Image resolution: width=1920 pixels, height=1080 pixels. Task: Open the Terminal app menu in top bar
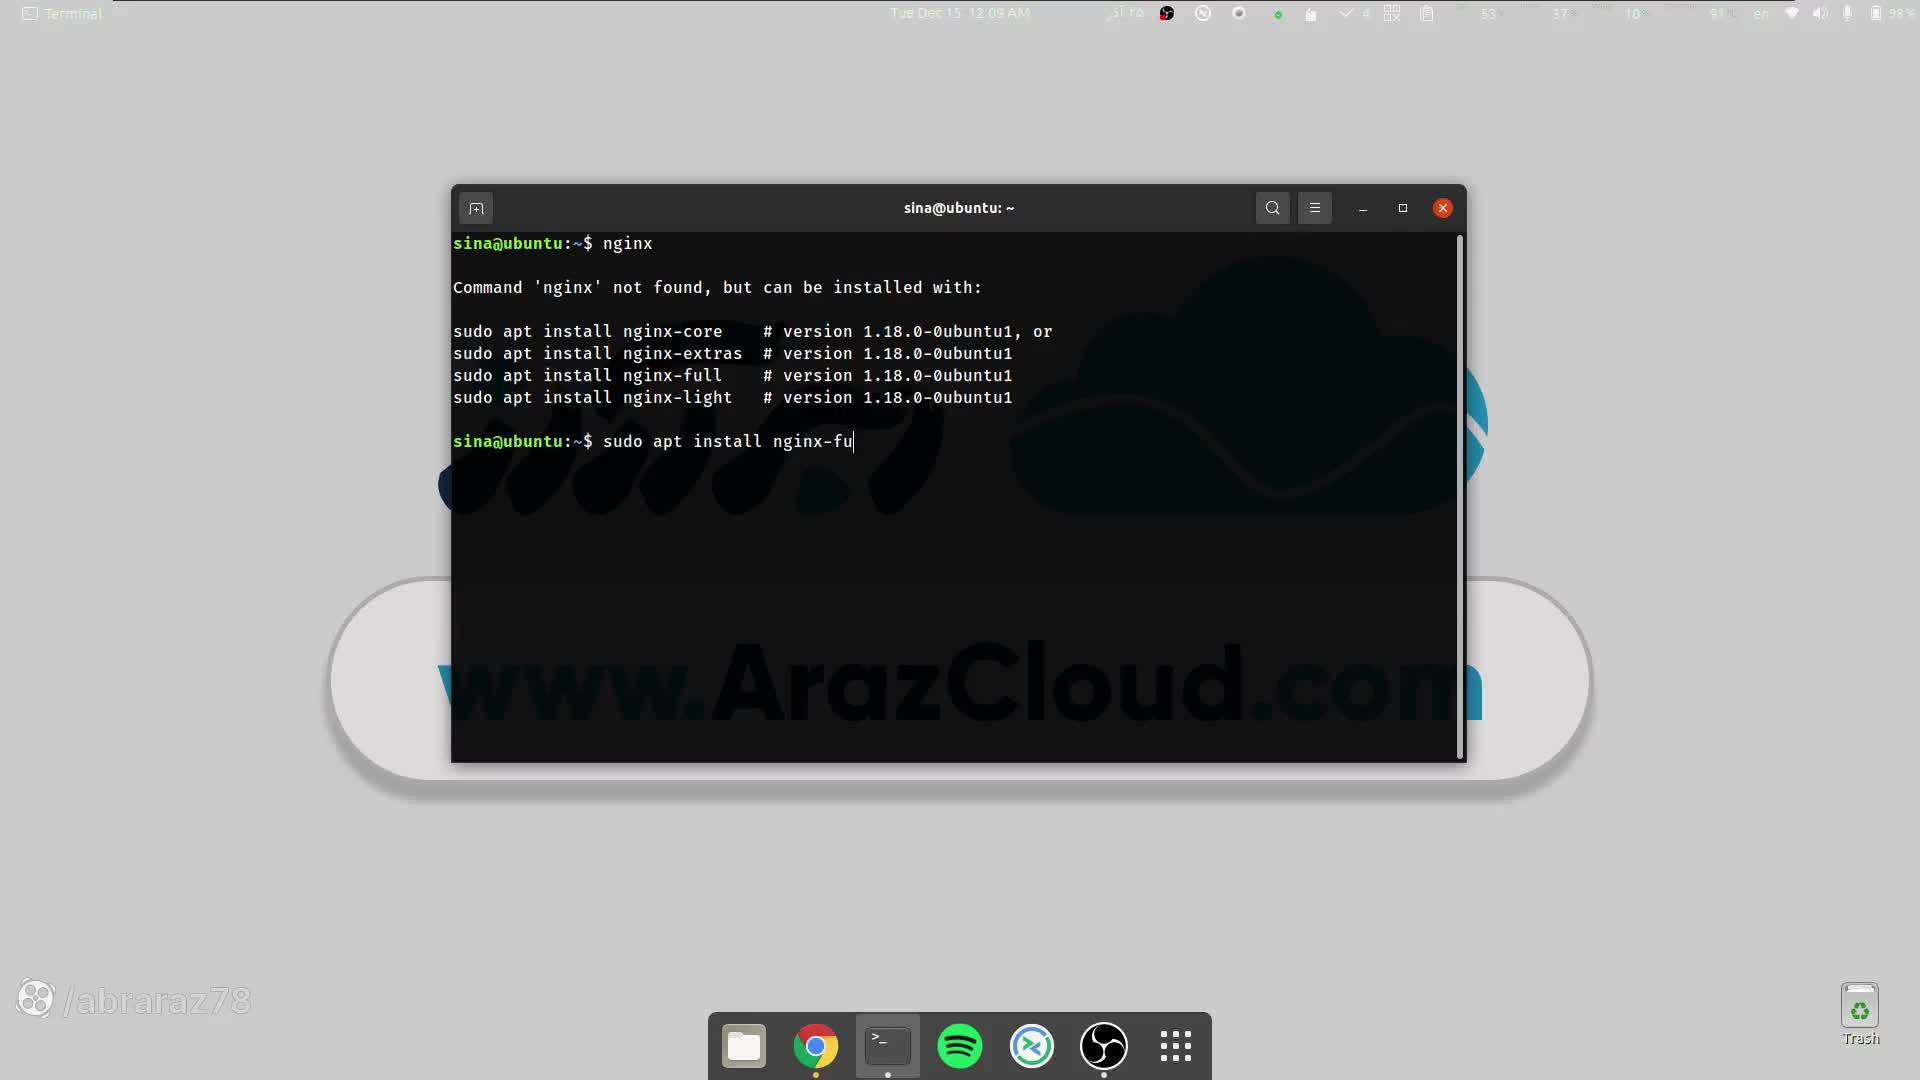tap(62, 14)
